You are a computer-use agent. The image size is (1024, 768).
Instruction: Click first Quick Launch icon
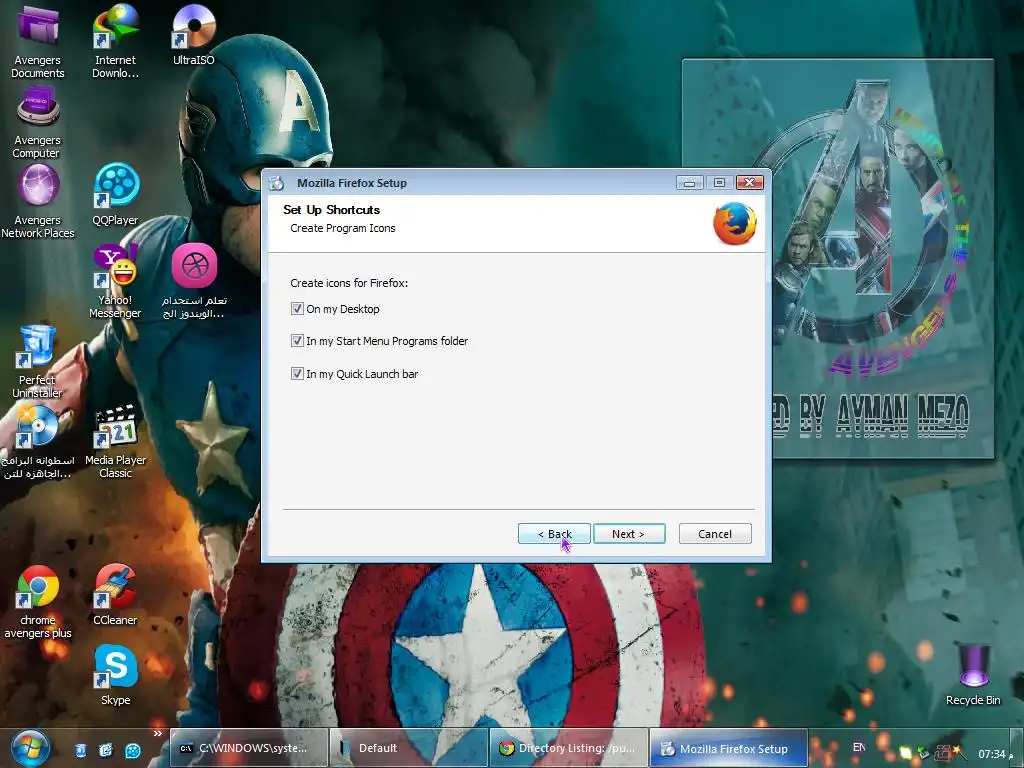(x=80, y=751)
